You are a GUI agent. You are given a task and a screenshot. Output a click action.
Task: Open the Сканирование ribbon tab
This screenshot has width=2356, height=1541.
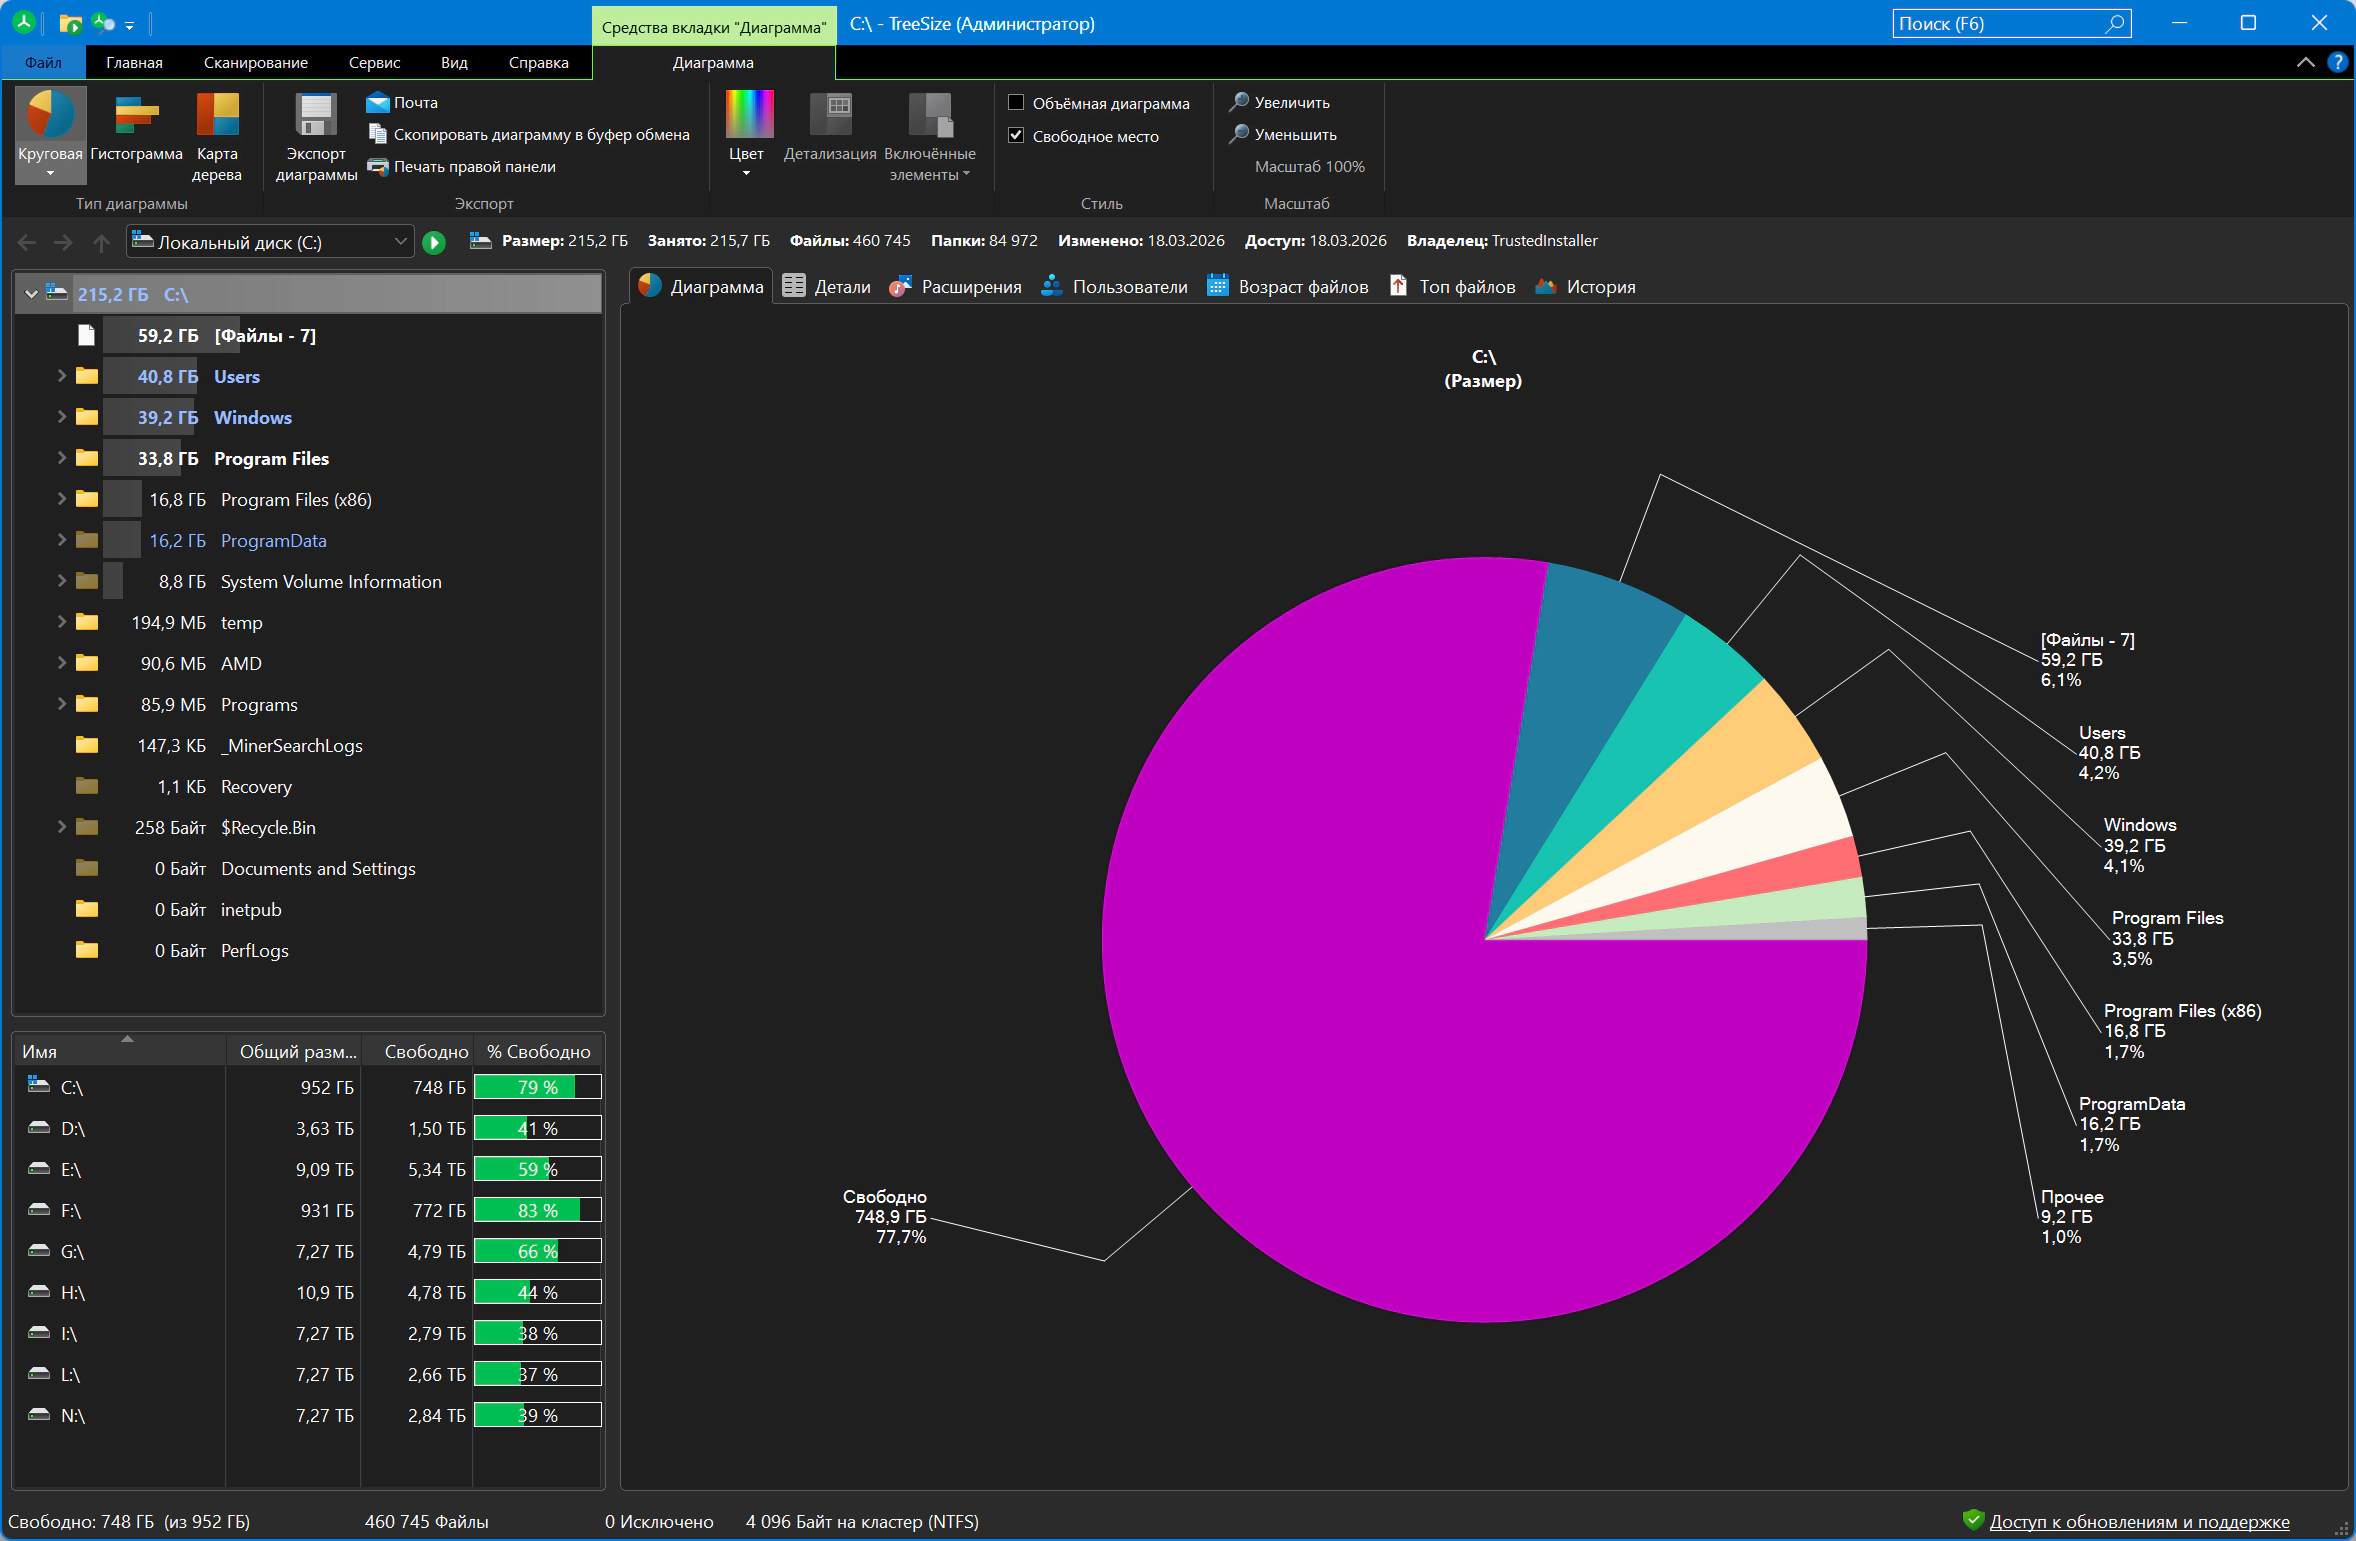(255, 62)
